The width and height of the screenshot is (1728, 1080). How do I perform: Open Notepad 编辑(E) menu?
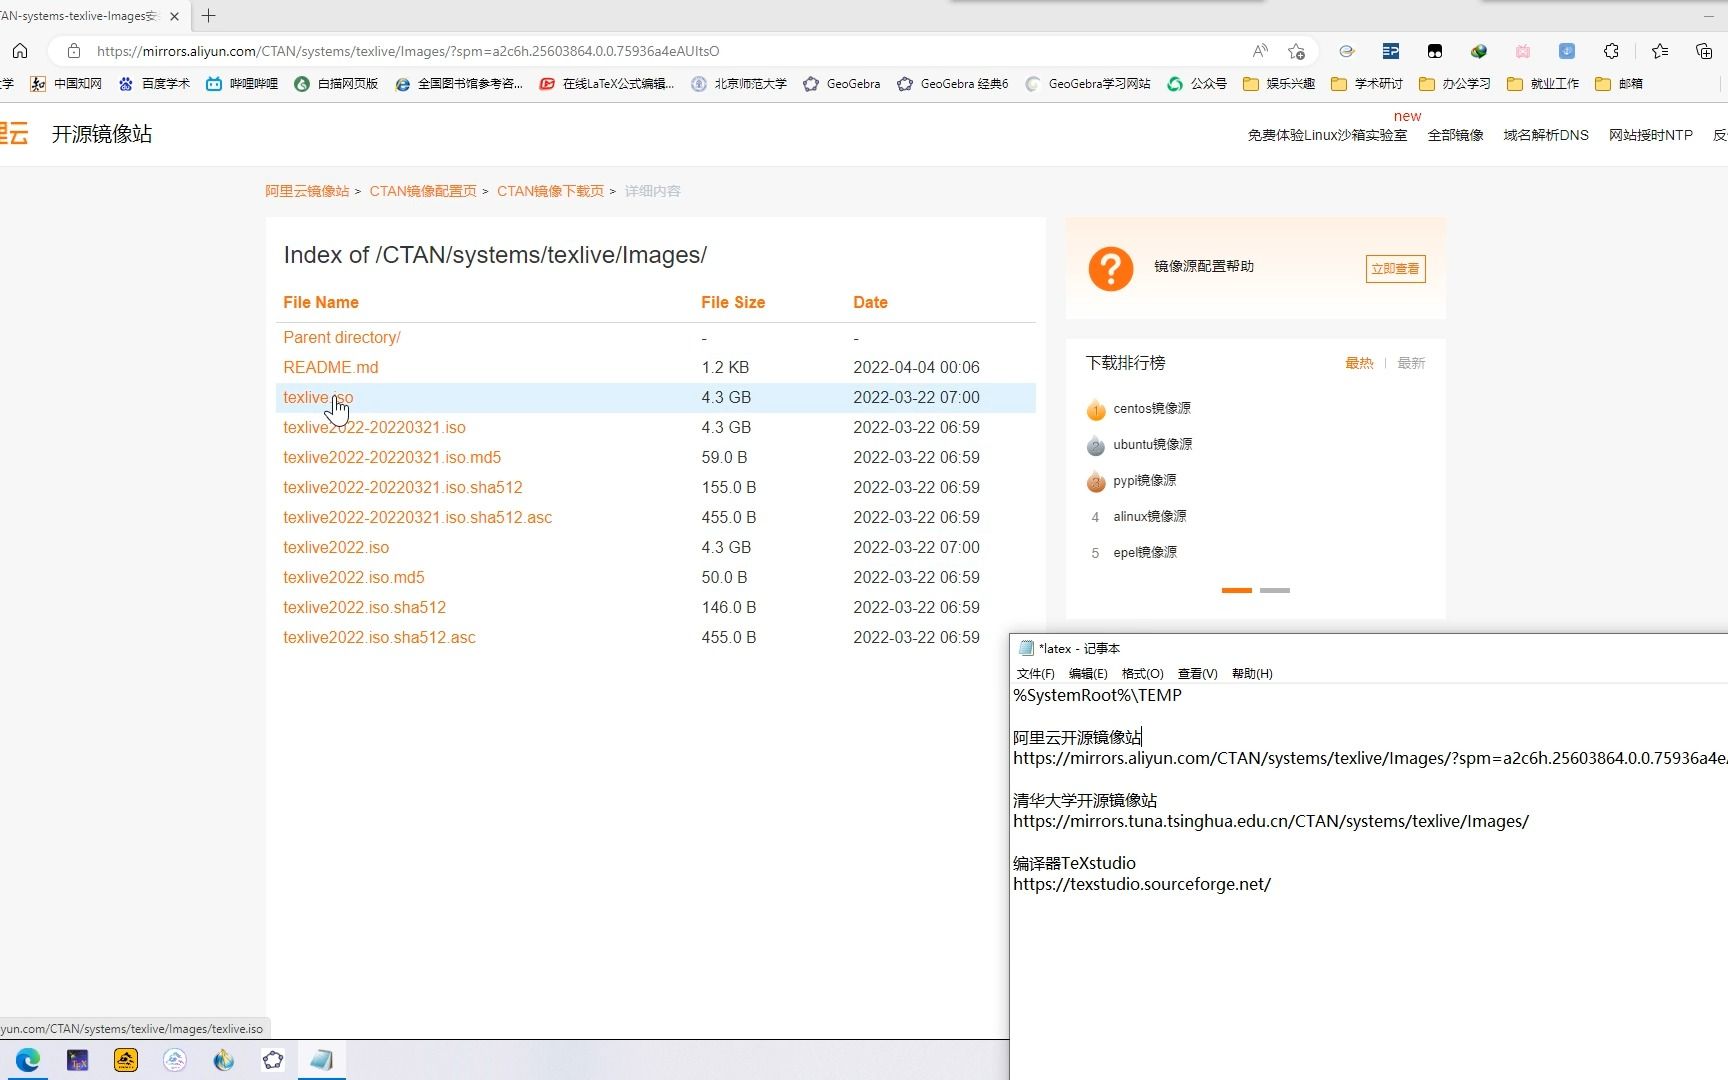(1088, 674)
